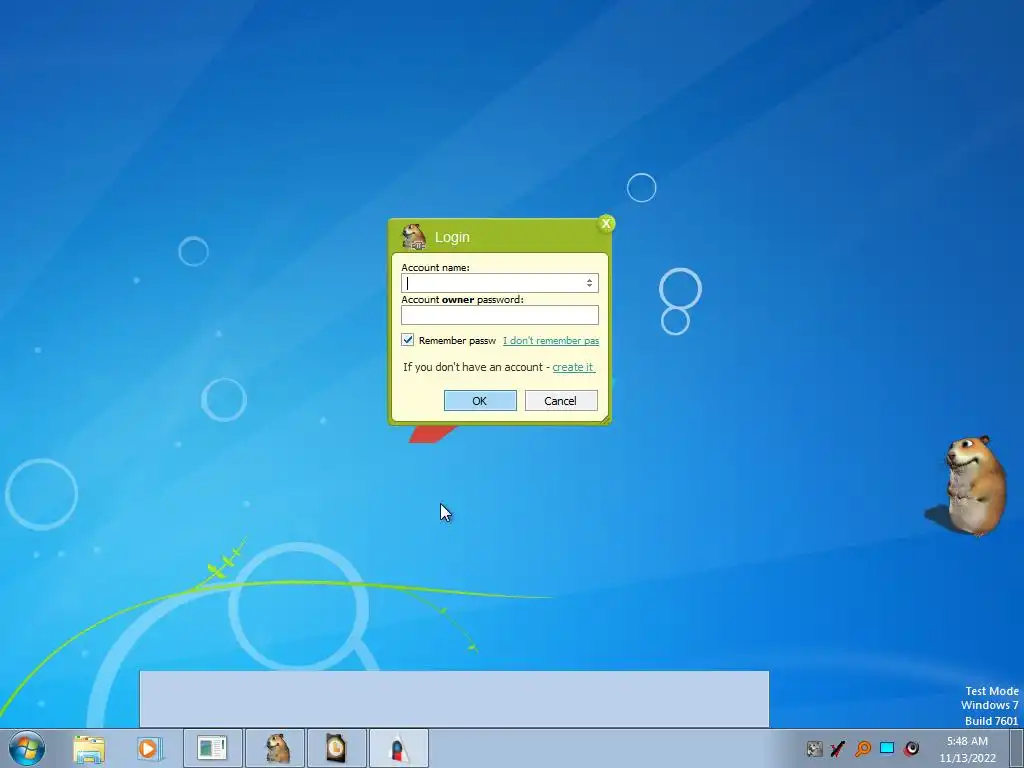
Task: Click the first gray tray icon
Action: [814, 748]
